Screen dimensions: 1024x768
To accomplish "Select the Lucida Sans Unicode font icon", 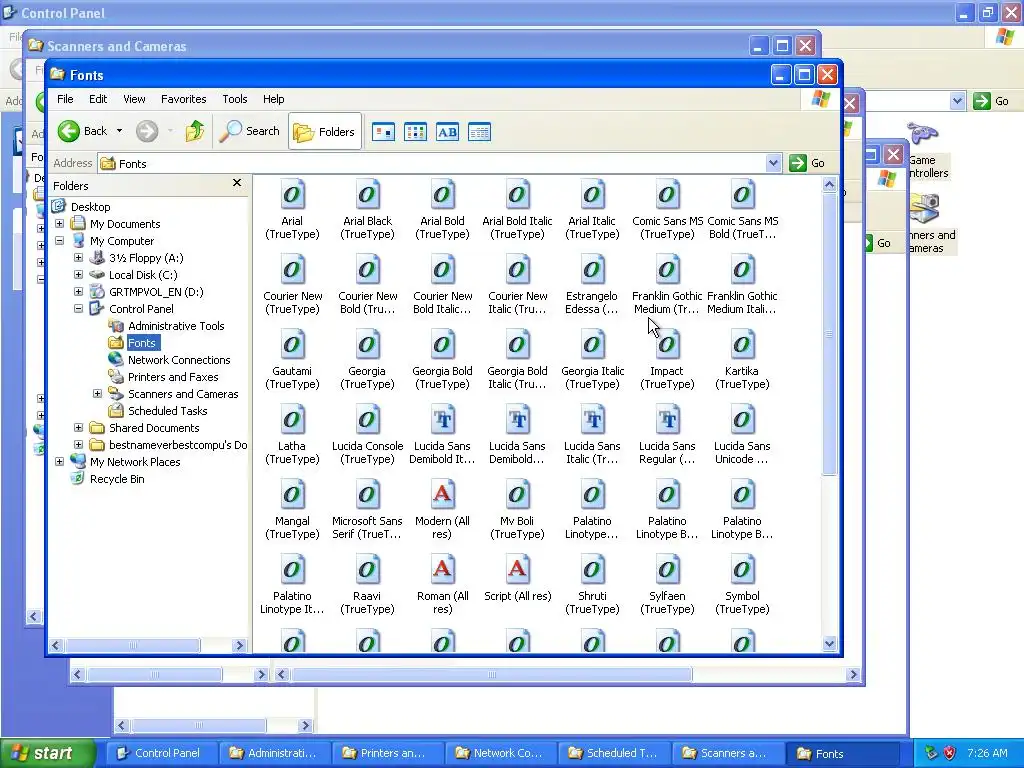I will click(x=743, y=420).
